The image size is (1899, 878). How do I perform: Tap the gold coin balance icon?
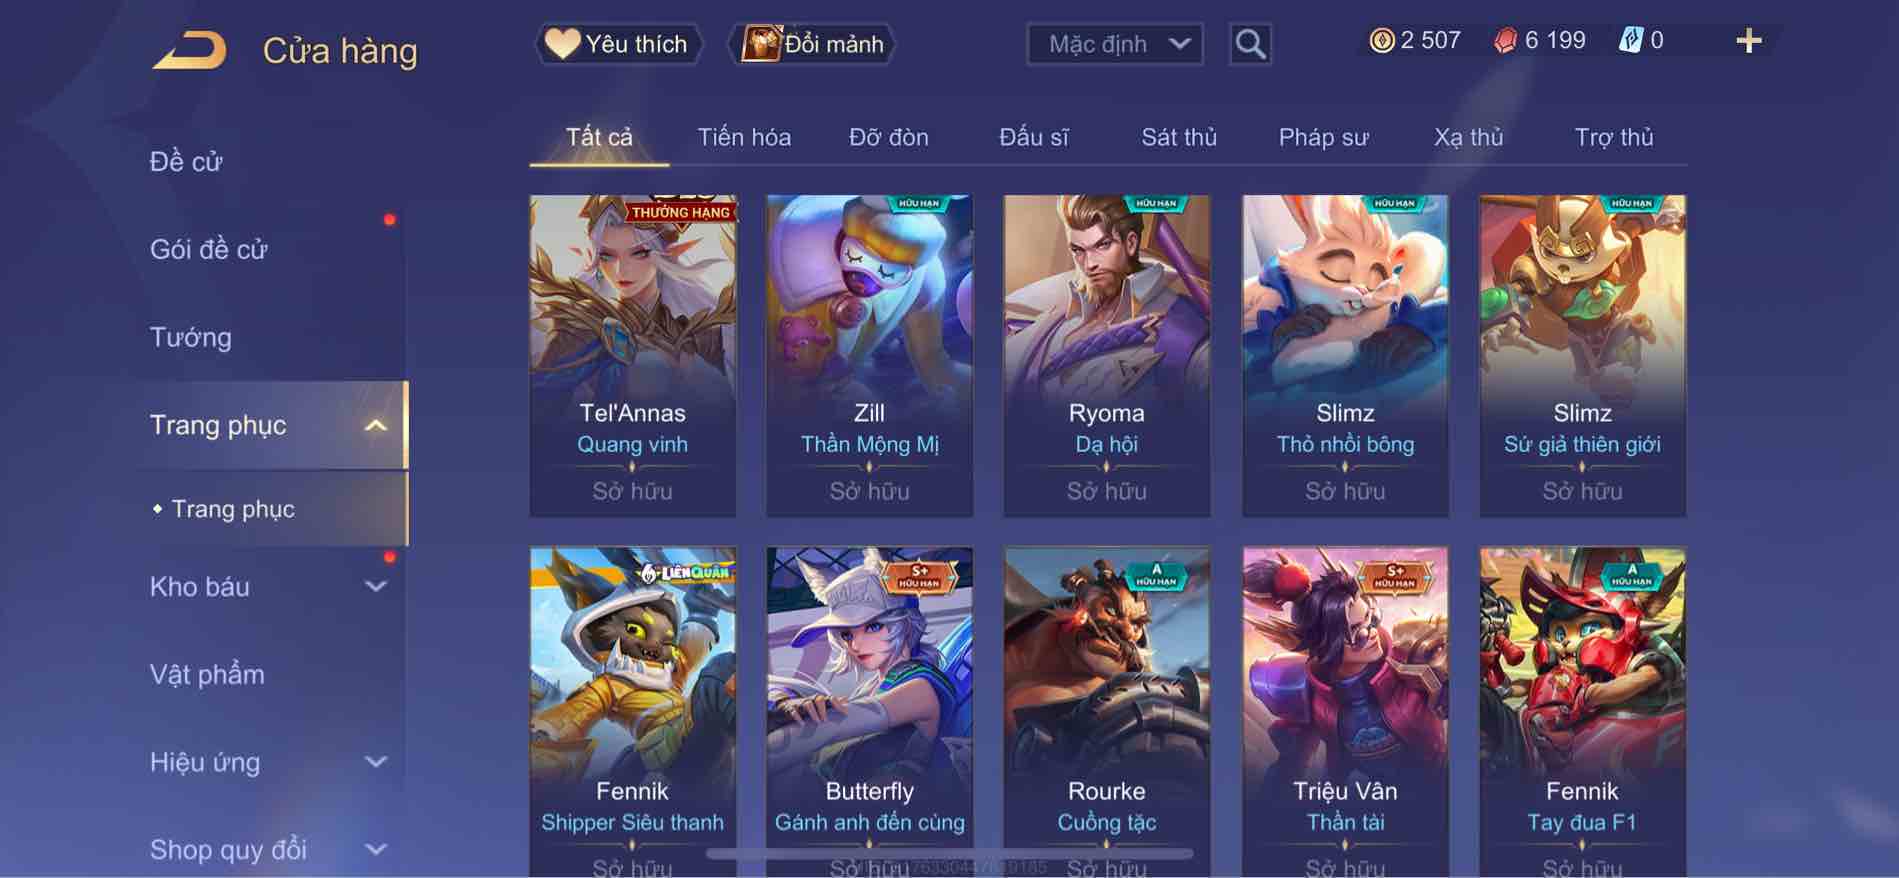coord(1381,41)
